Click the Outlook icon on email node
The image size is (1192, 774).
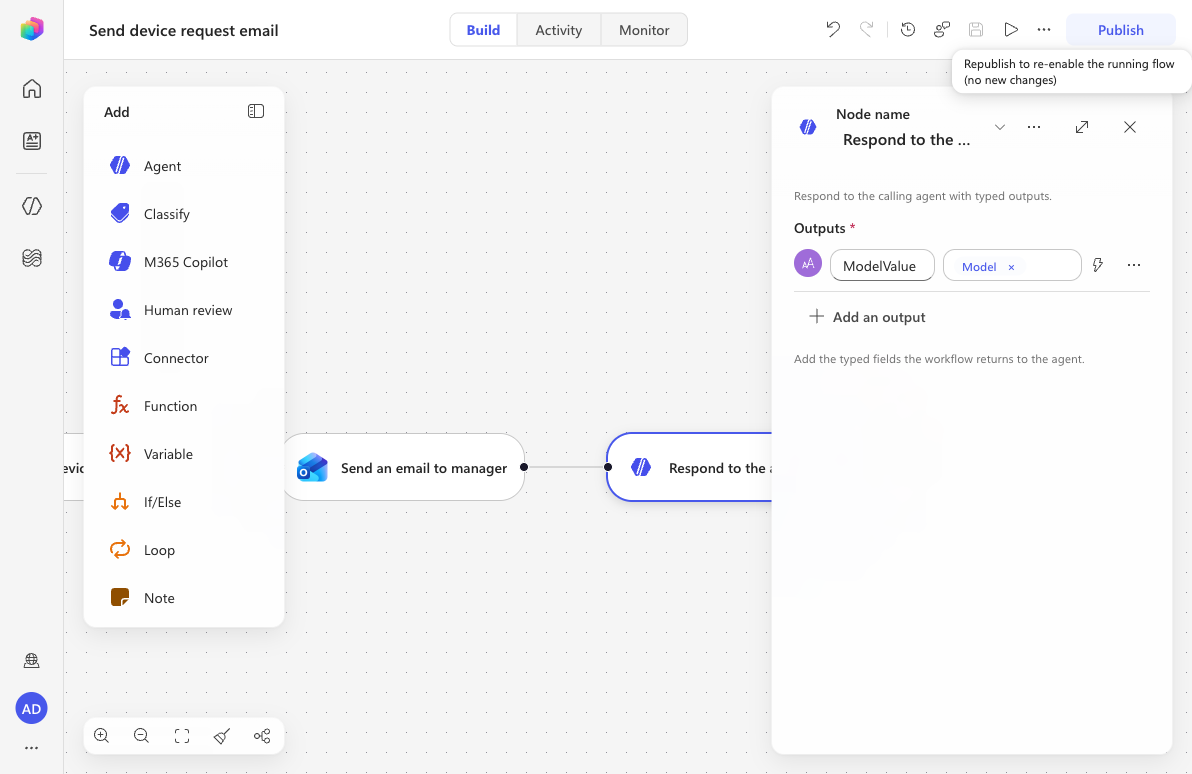tap(312, 467)
